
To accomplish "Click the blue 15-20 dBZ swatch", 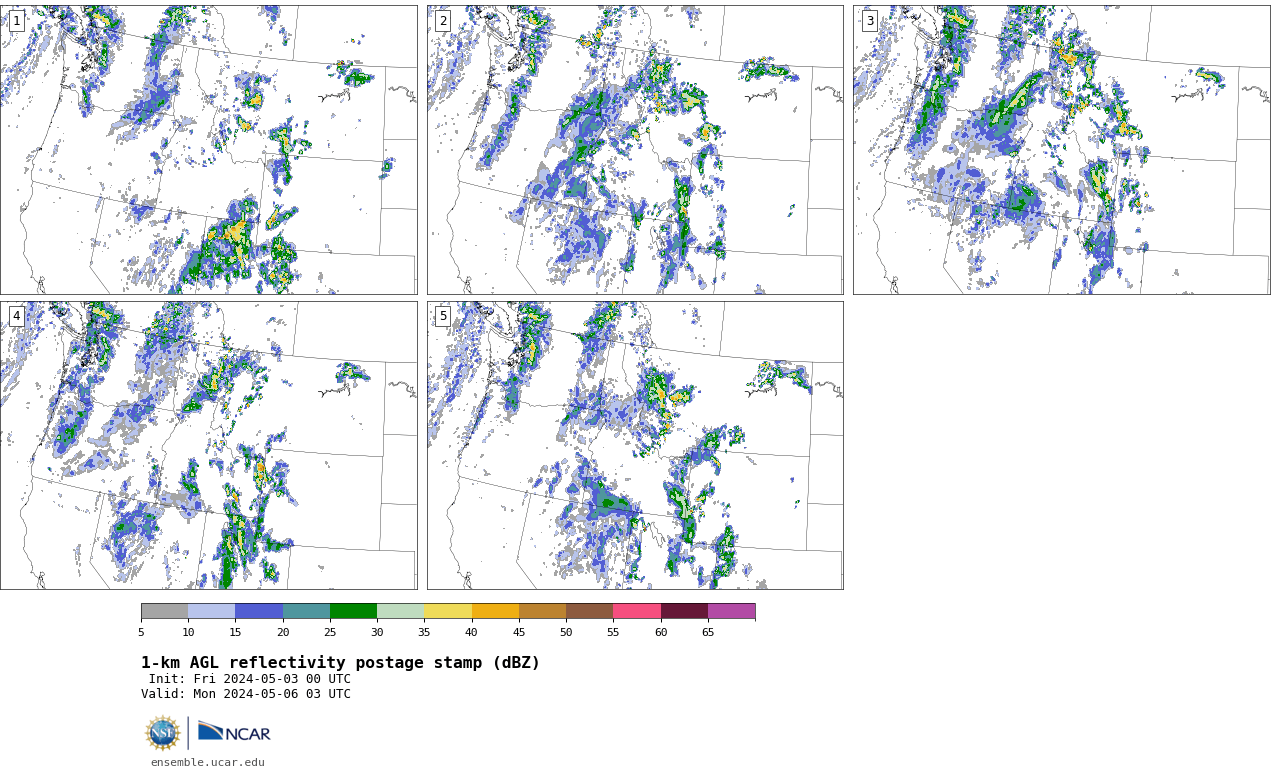I will coord(259,611).
